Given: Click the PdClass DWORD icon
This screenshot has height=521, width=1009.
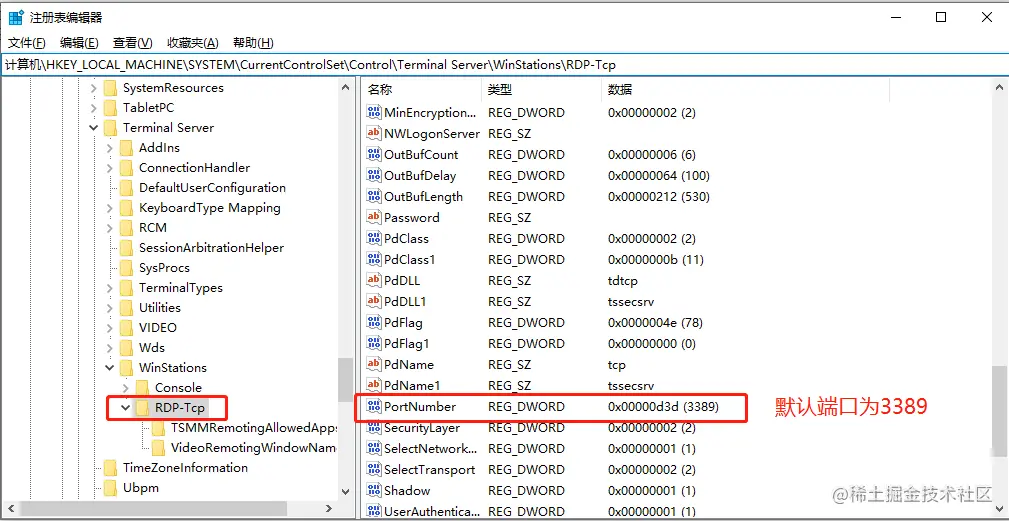Looking at the screenshot, I should (374, 239).
